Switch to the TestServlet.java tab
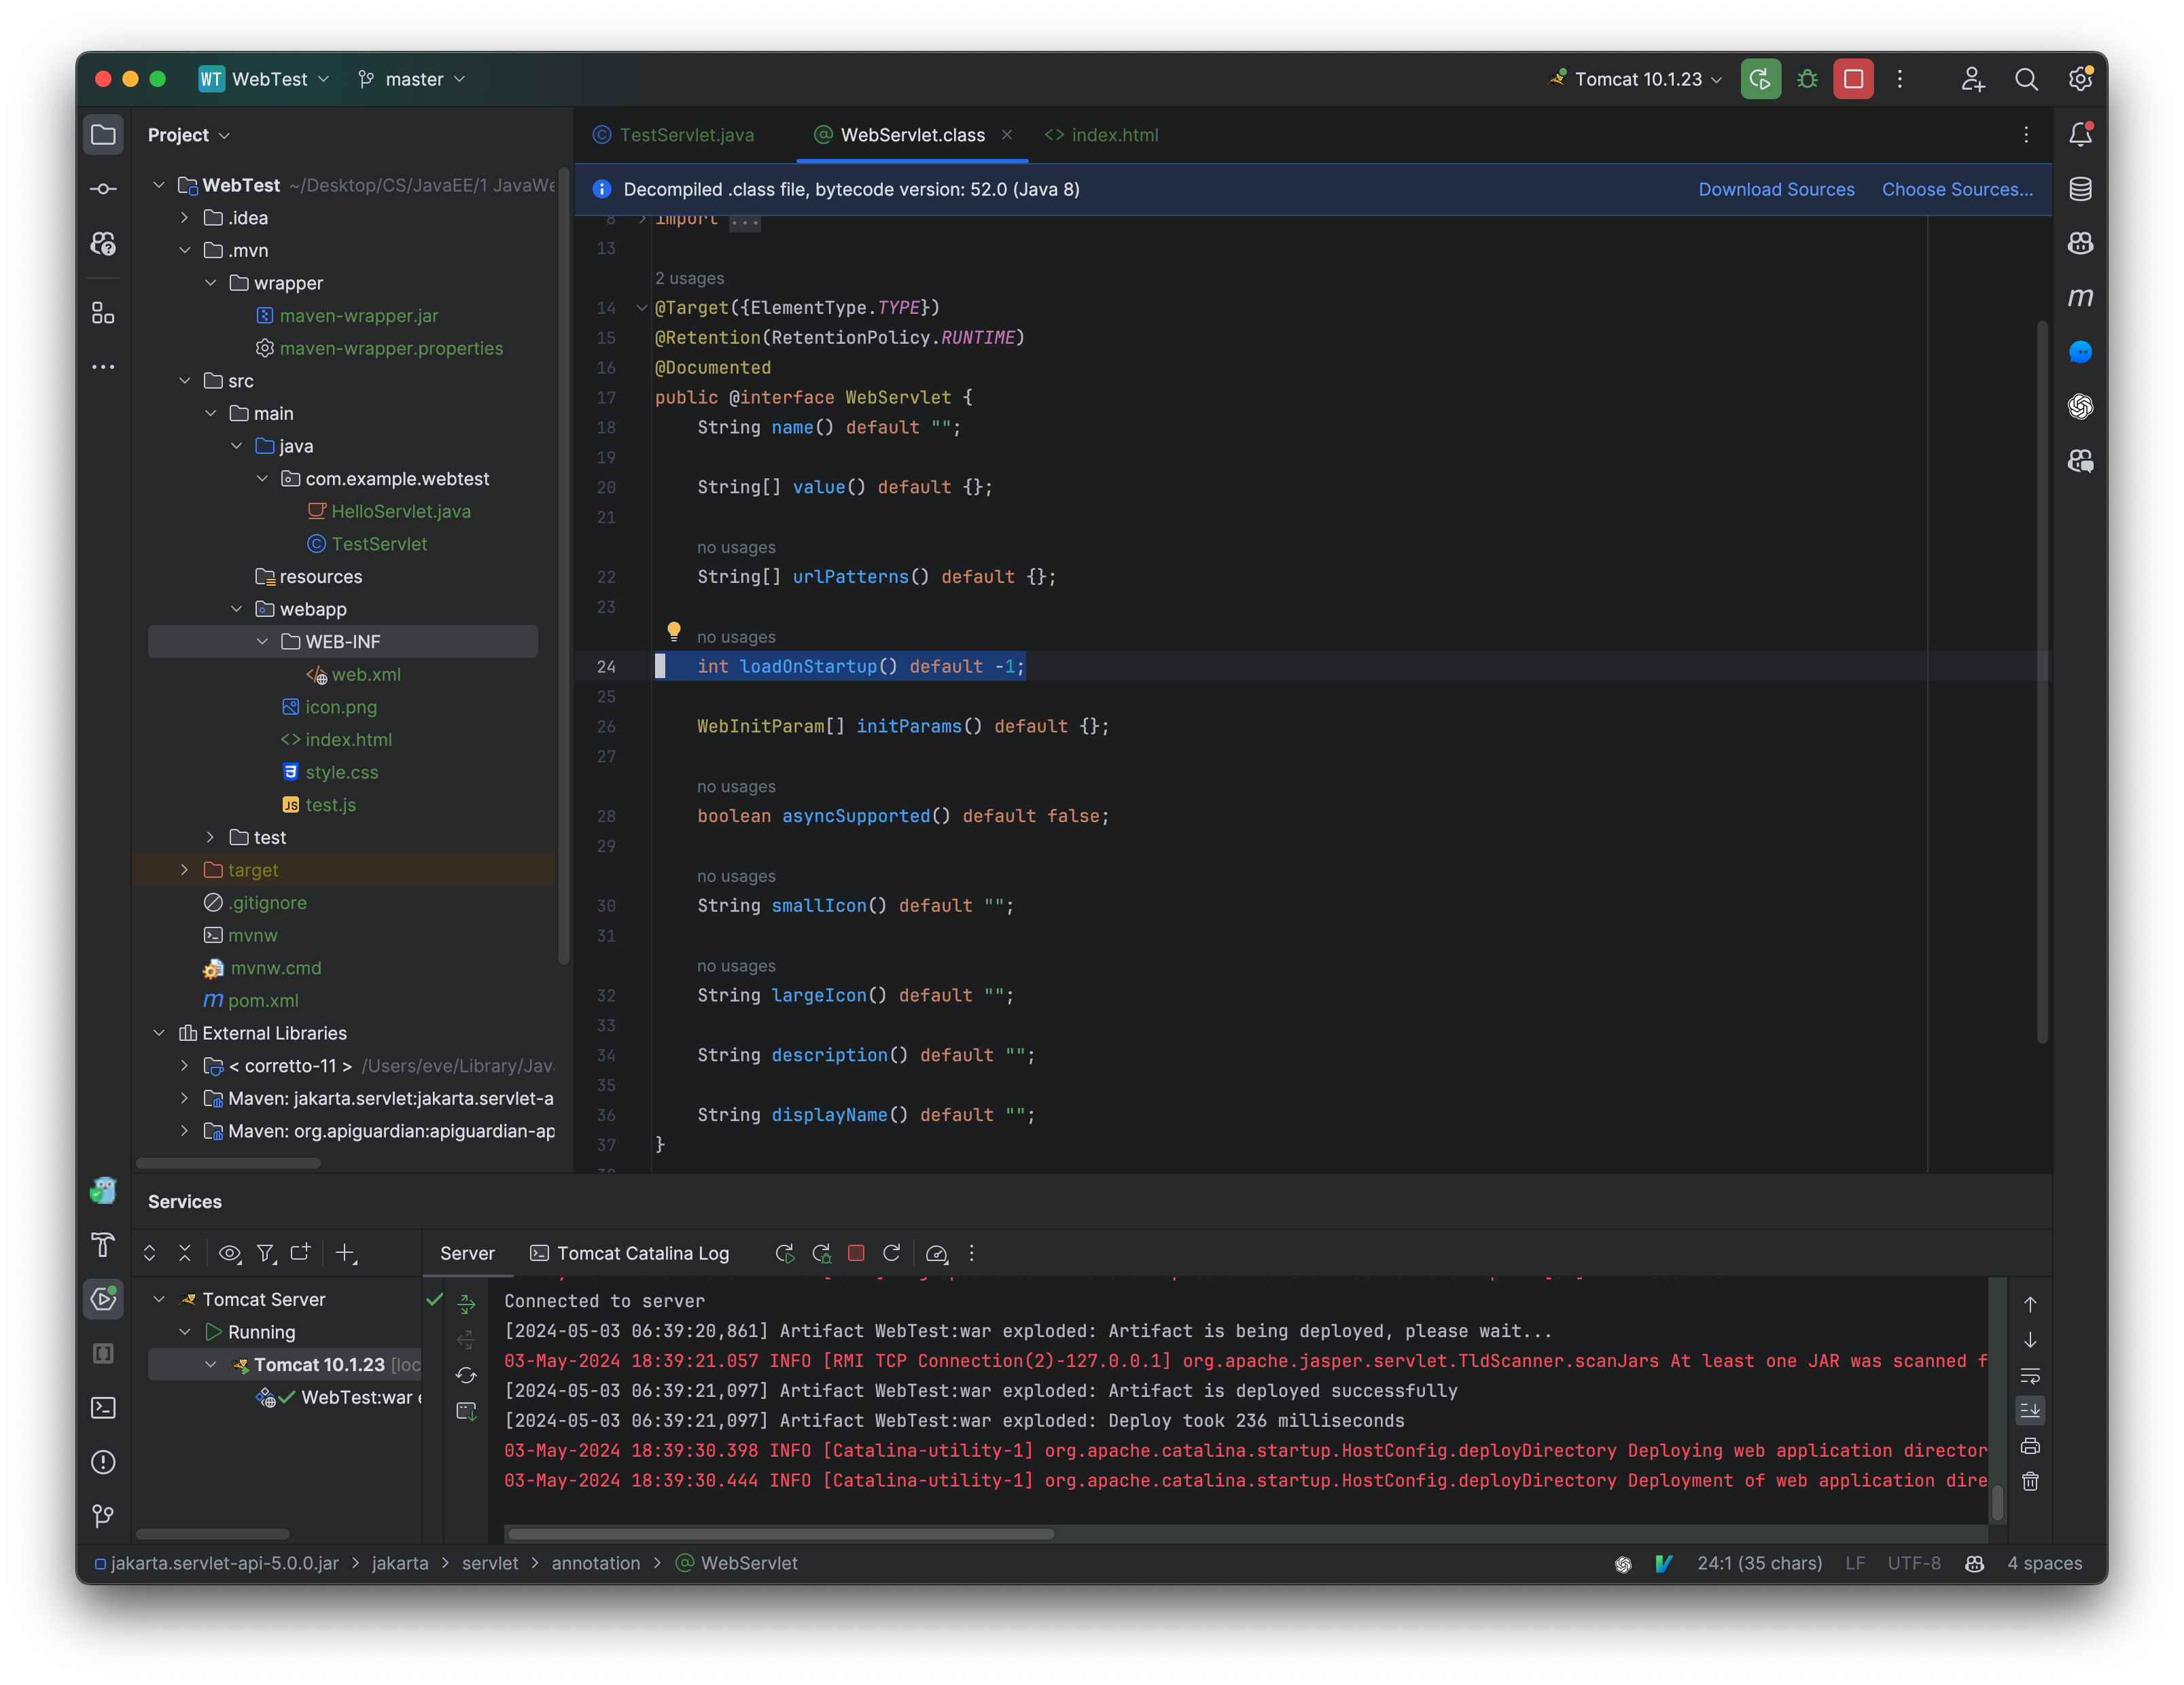Image resolution: width=2184 pixels, height=1685 pixels. (x=687, y=132)
